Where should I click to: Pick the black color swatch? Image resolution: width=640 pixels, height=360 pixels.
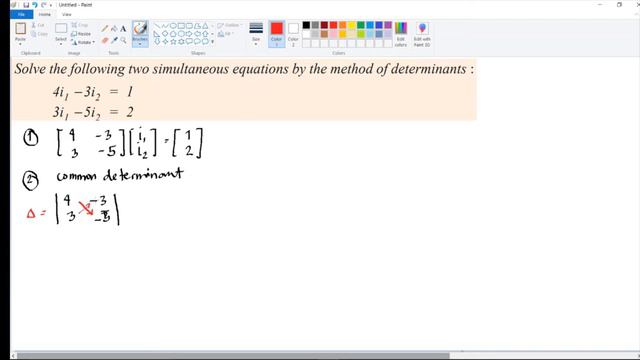pyautogui.click(x=306, y=25)
